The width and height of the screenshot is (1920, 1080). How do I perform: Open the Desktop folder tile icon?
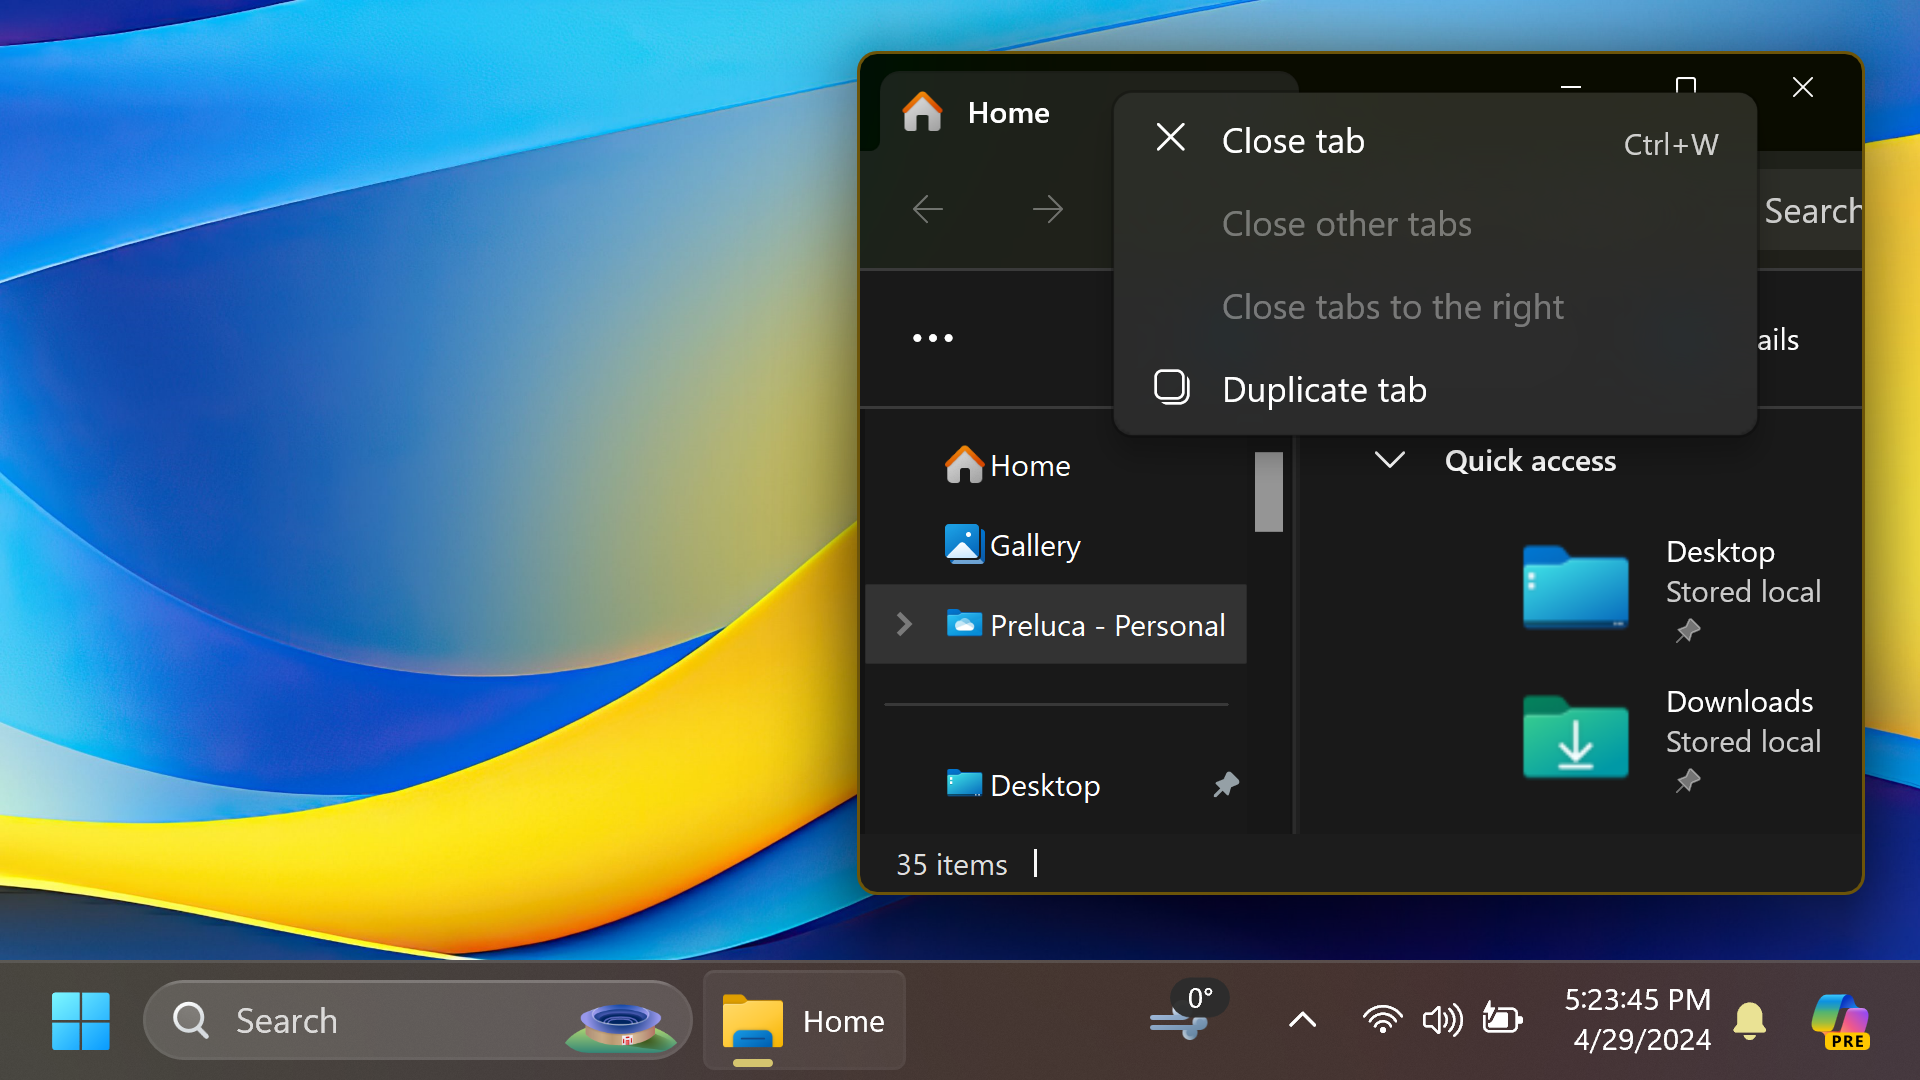tap(1575, 588)
